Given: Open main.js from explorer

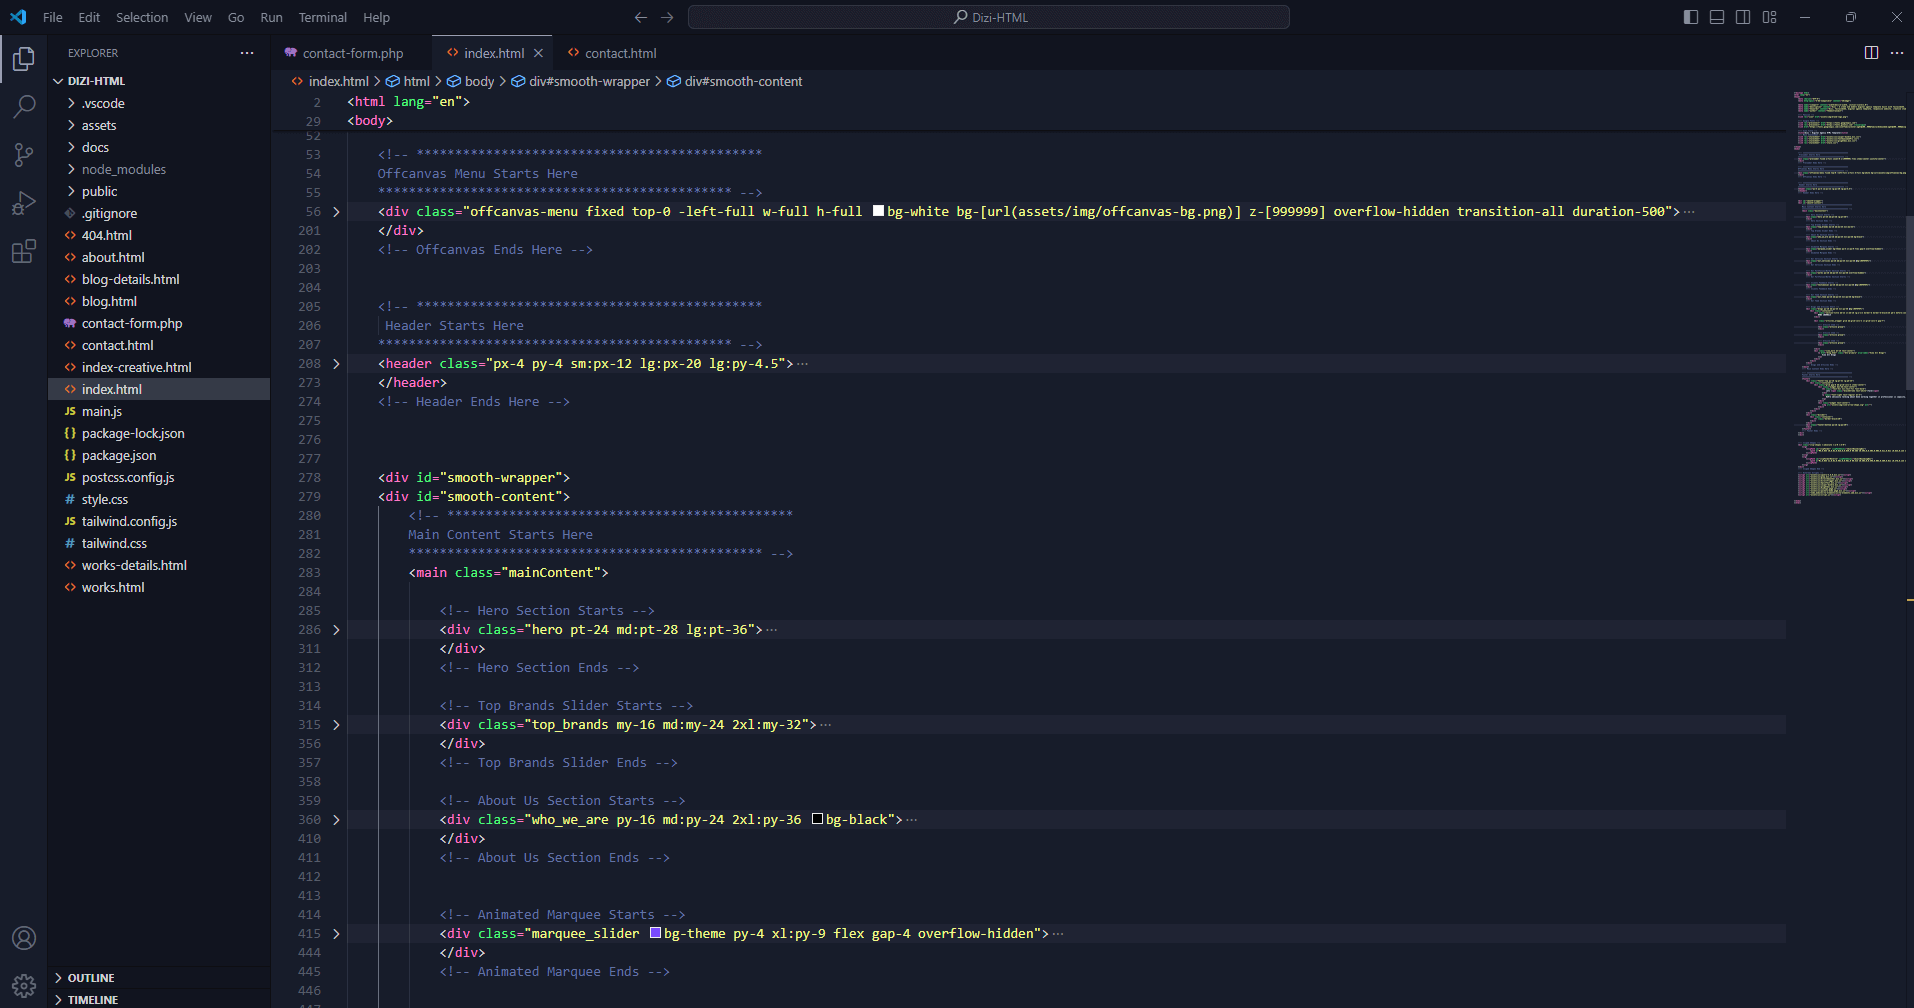Looking at the screenshot, I should coord(159,411).
